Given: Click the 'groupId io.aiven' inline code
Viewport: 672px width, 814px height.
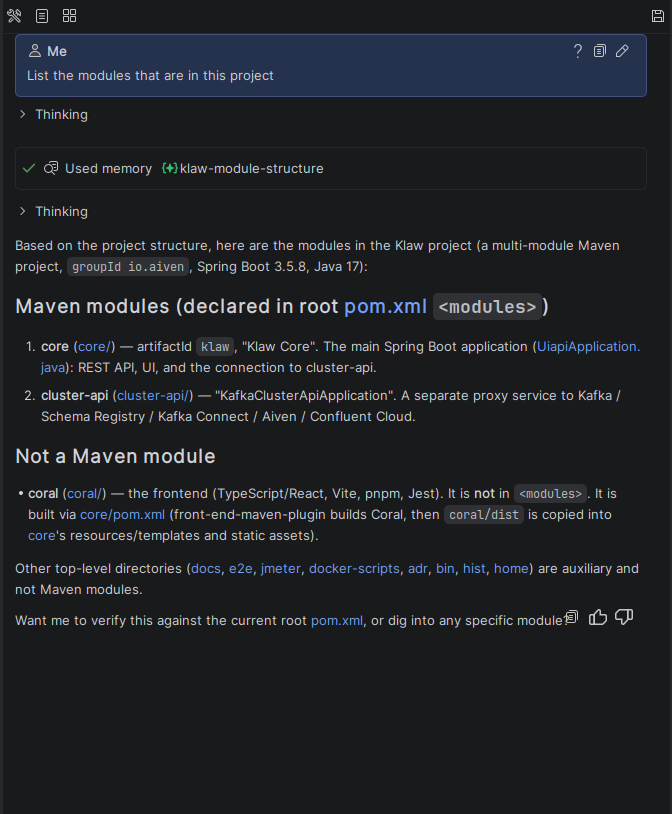Looking at the screenshot, I should click(x=128, y=267).
